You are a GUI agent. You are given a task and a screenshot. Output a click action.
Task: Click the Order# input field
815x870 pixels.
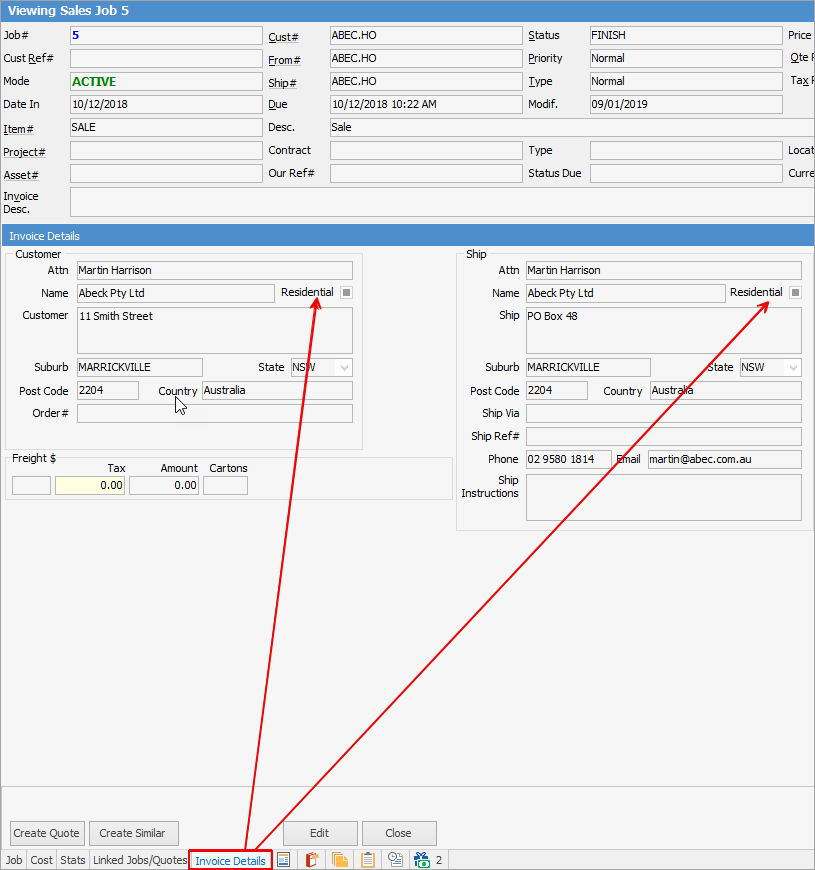215,413
